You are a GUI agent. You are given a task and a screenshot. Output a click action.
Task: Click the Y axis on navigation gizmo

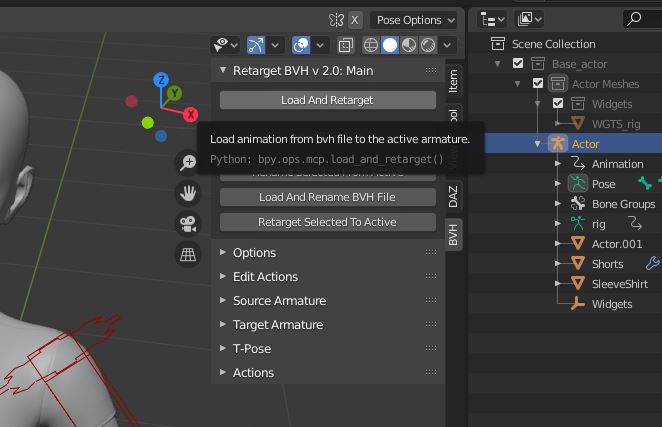point(174,93)
